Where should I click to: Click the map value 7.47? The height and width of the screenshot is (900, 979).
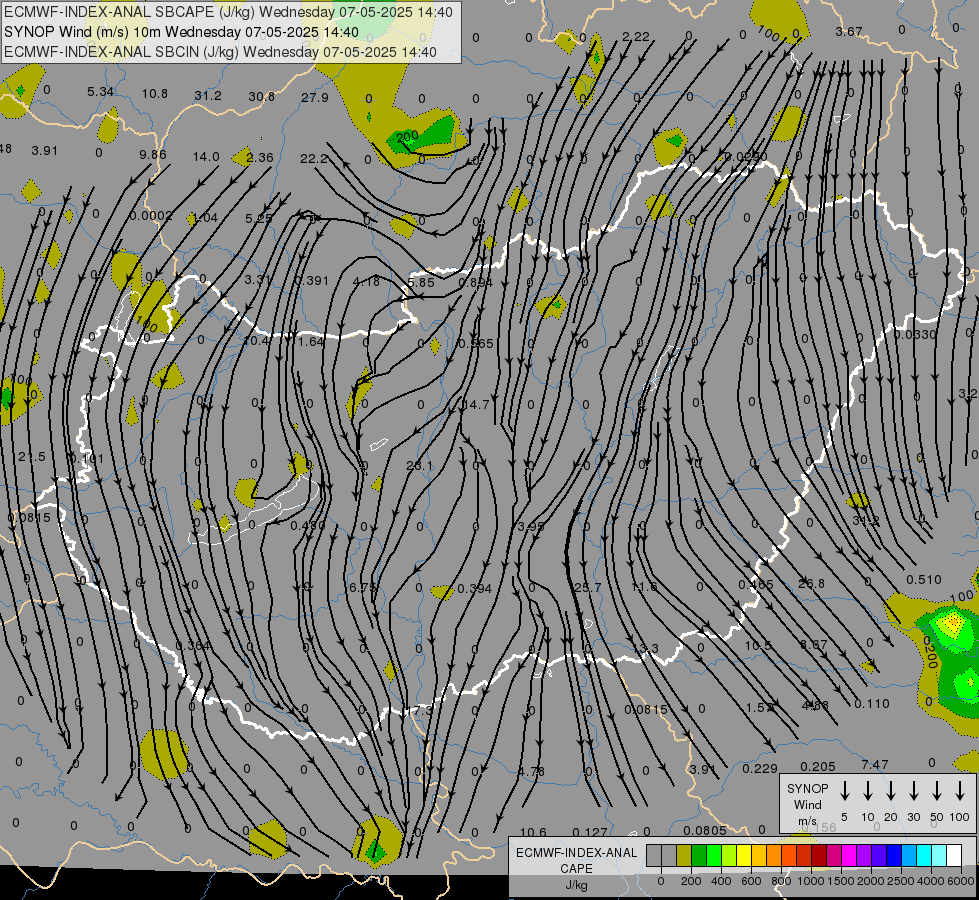click(875, 764)
